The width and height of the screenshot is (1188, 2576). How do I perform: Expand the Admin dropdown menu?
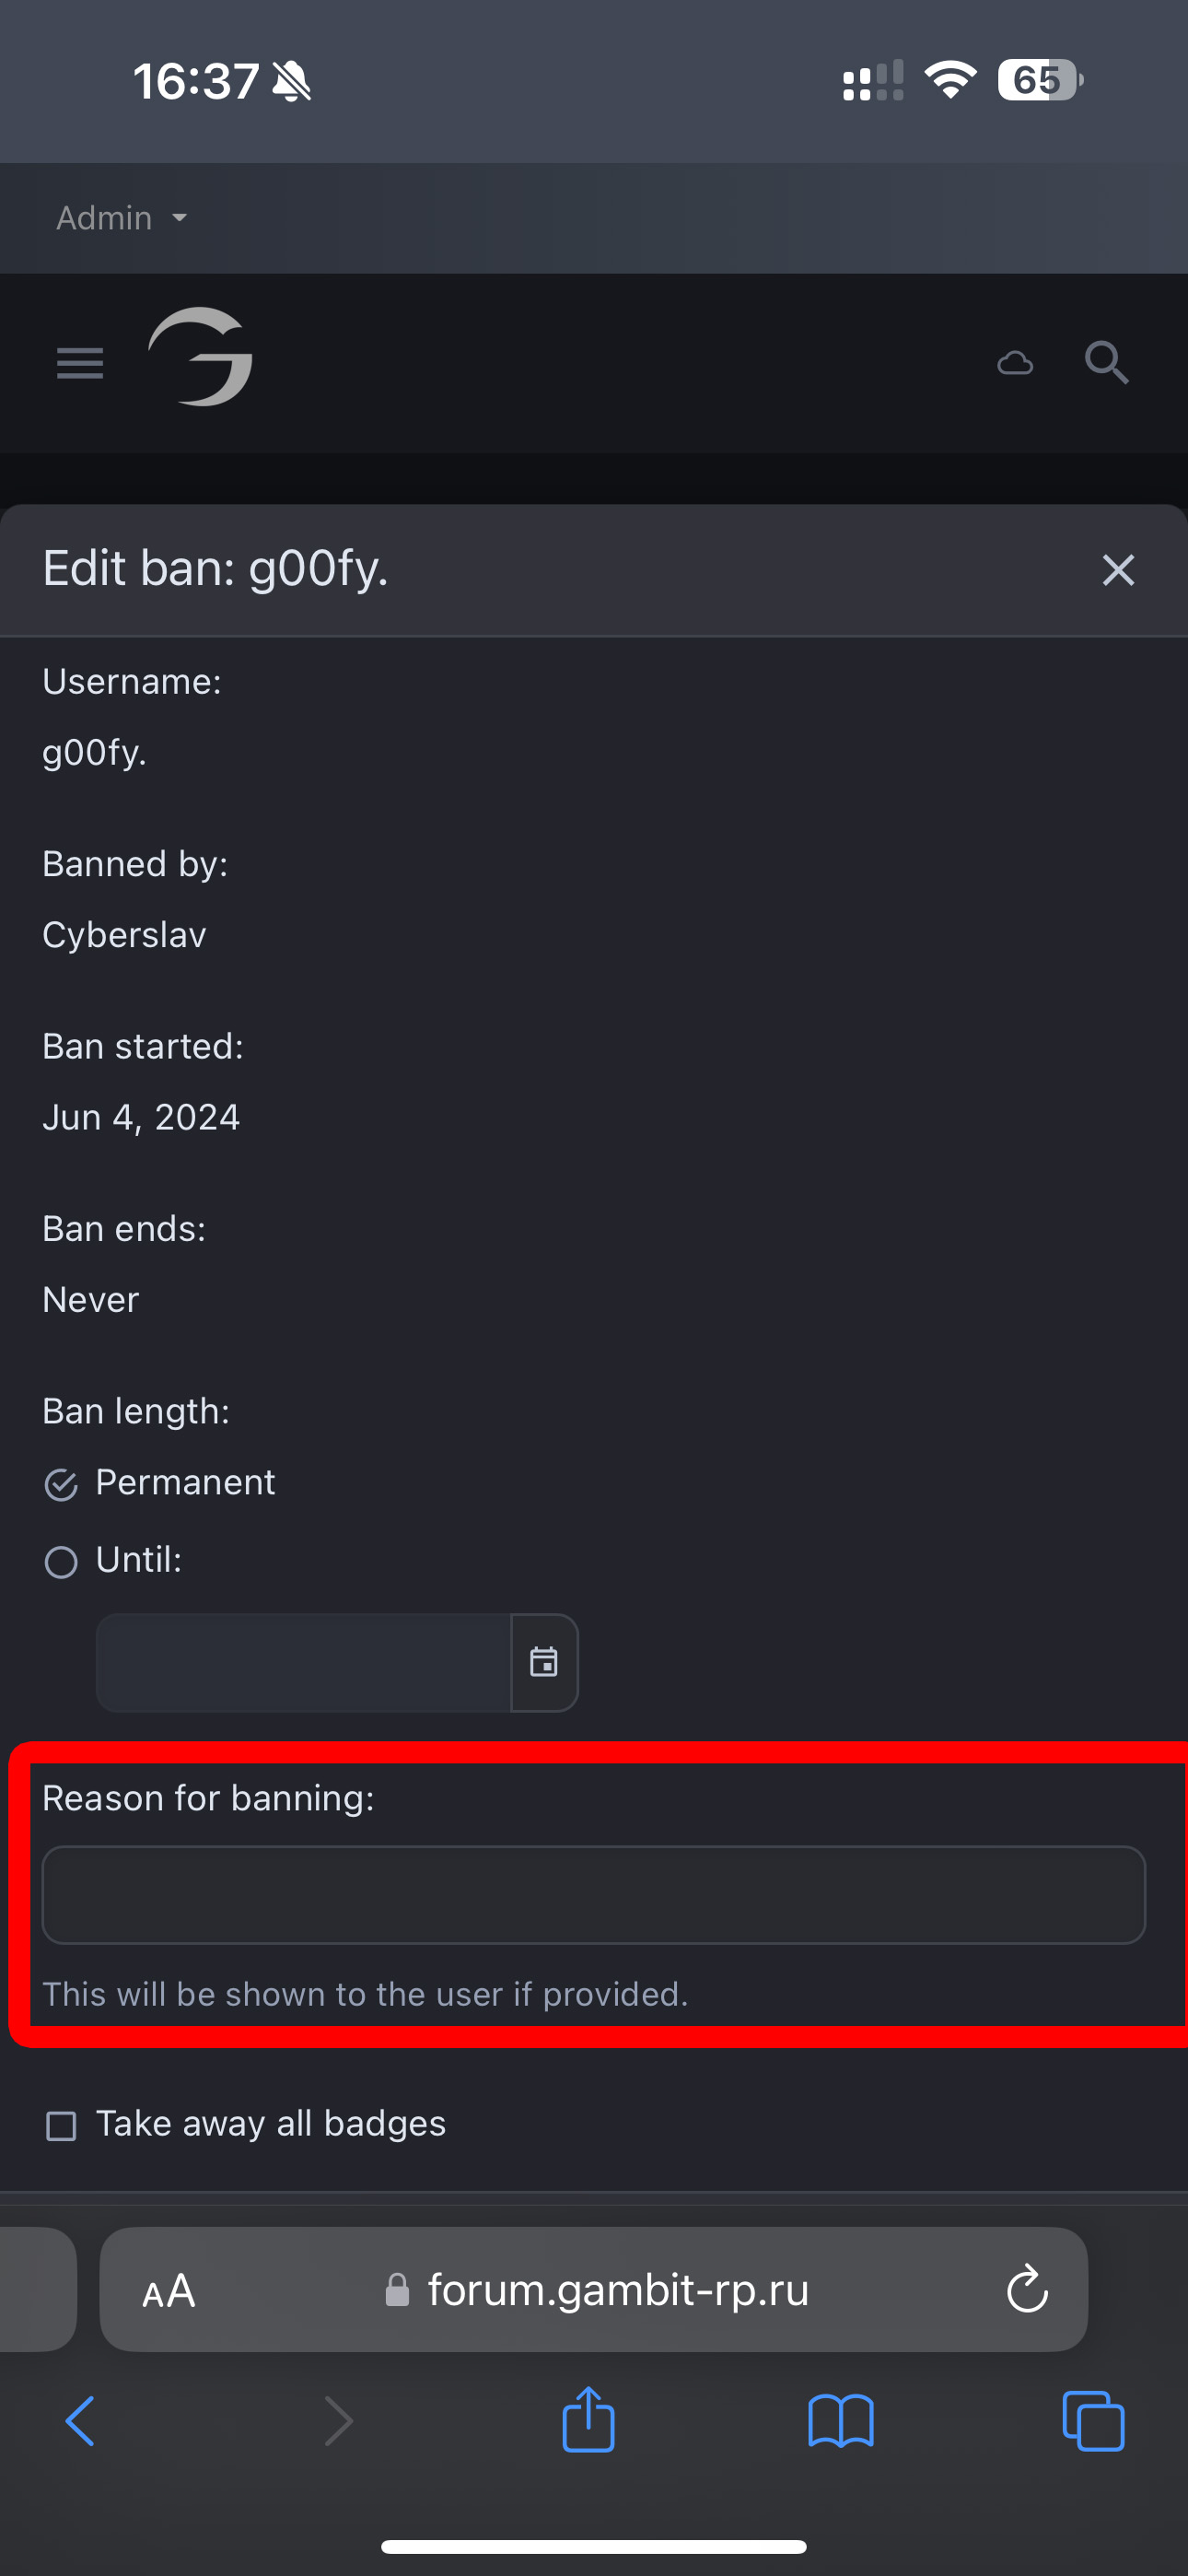[122, 218]
